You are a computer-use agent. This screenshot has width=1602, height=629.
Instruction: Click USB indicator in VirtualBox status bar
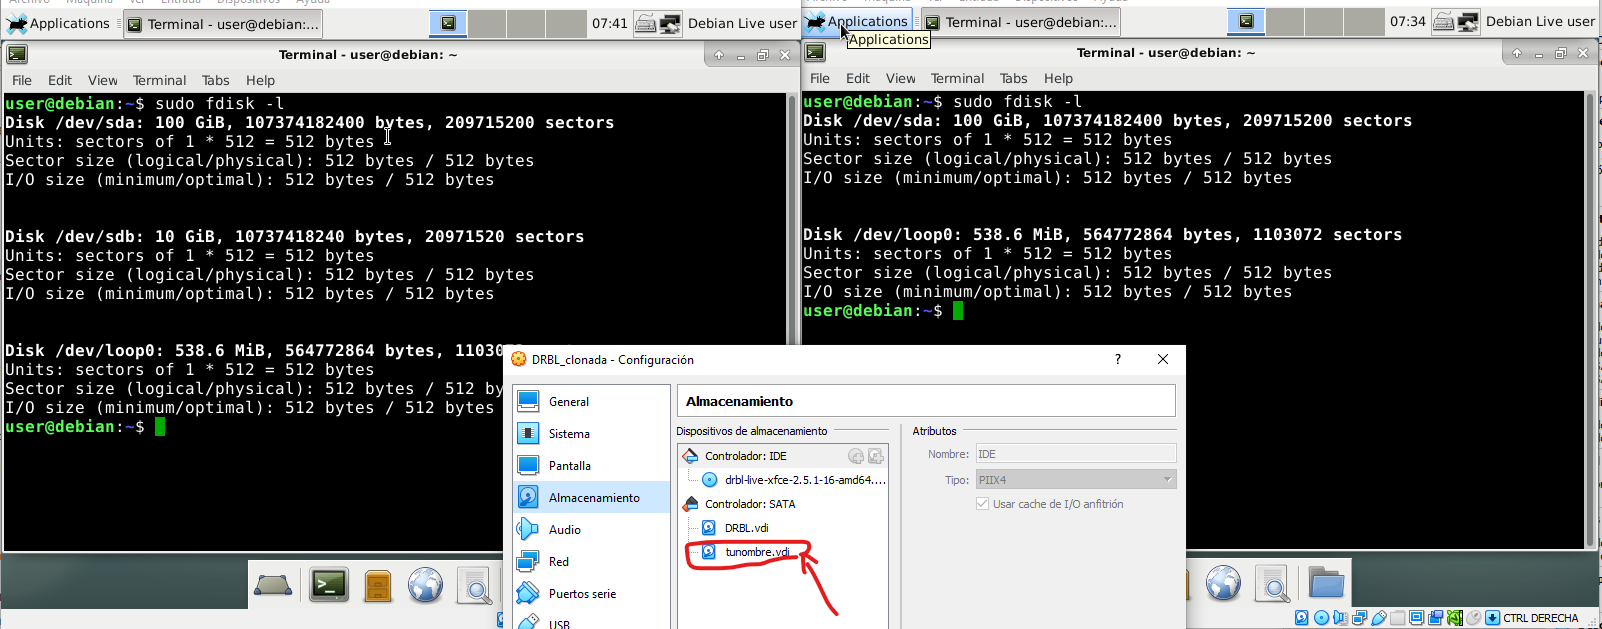(1379, 618)
